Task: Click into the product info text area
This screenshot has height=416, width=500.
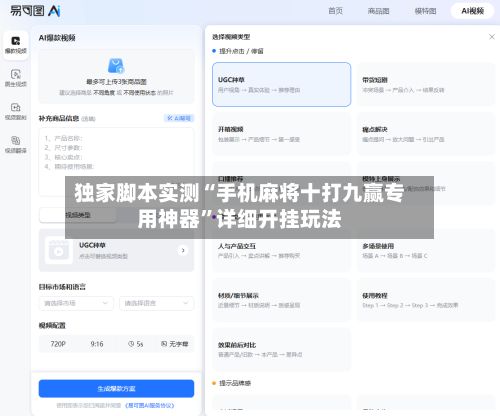Action: 116,162
